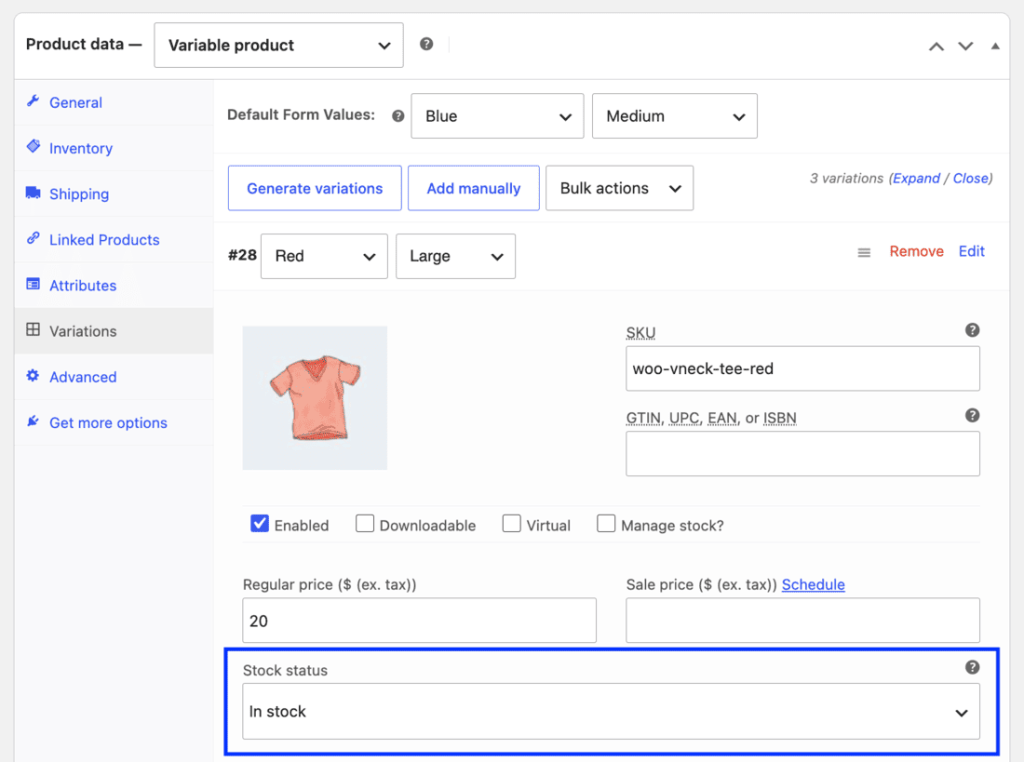Viewport: 1024px width, 762px height.
Task: Tick the Virtual checkbox
Action: coord(511,524)
